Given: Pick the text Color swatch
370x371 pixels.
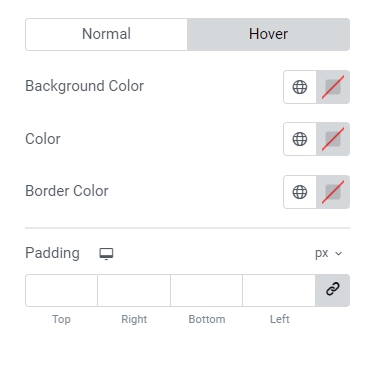Looking at the screenshot, I should (333, 139).
